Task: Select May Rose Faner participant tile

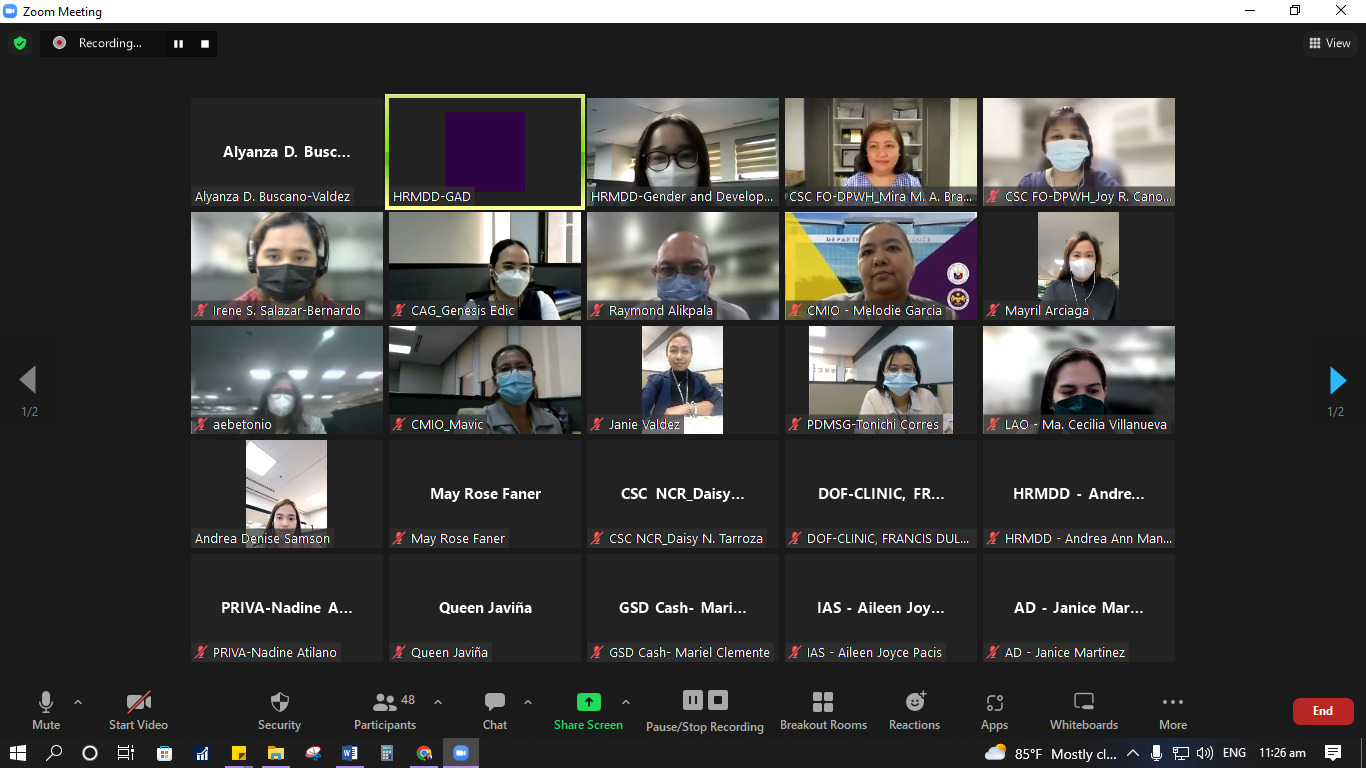Action: [485, 494]
